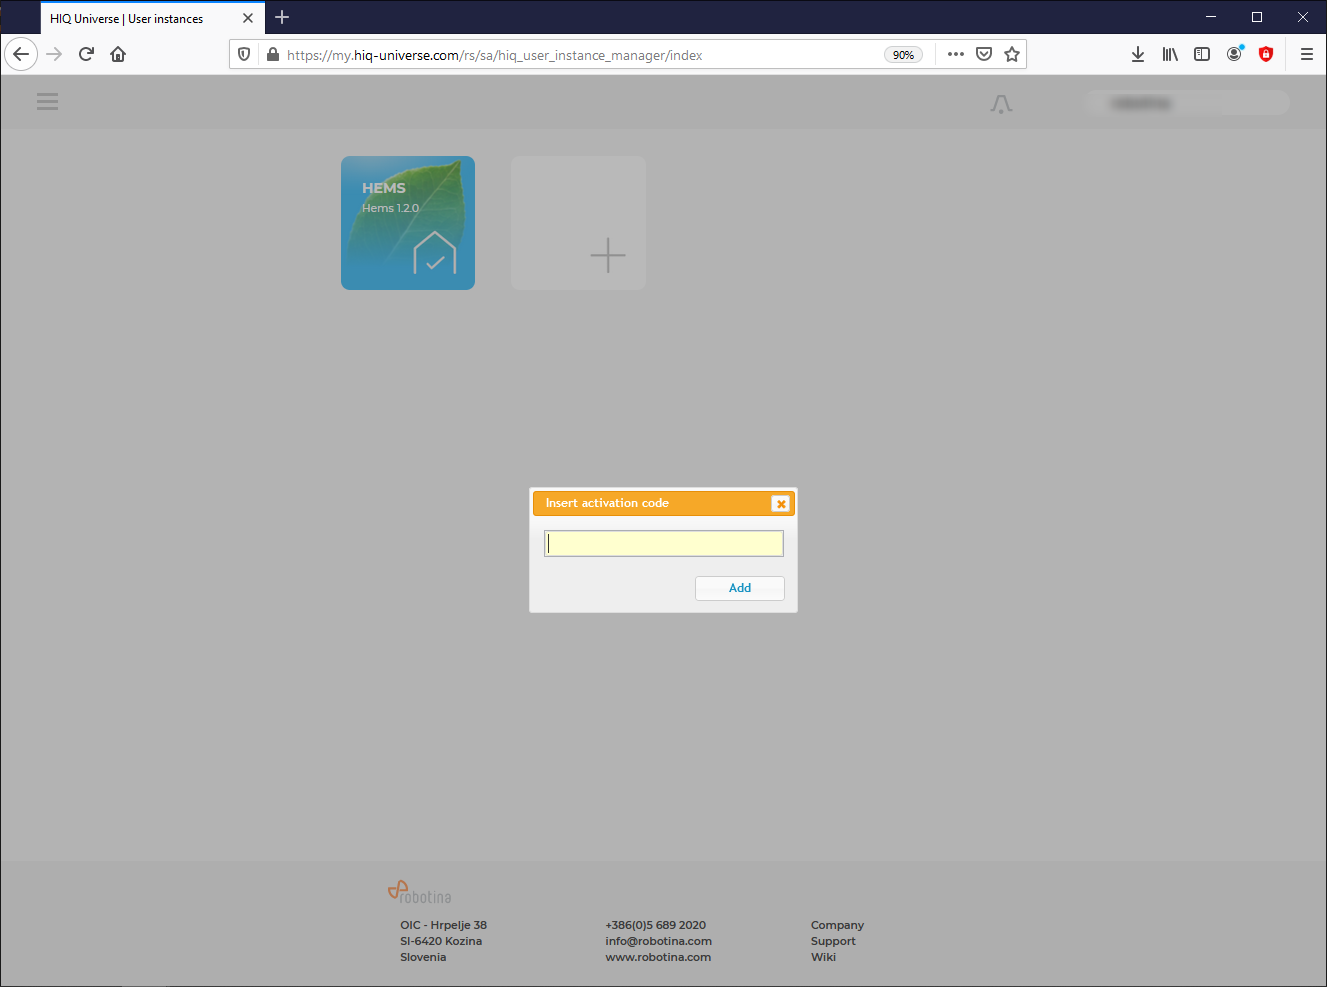Click the notification bell icon
1327x987 pixels.
(x=1001, y=104)
